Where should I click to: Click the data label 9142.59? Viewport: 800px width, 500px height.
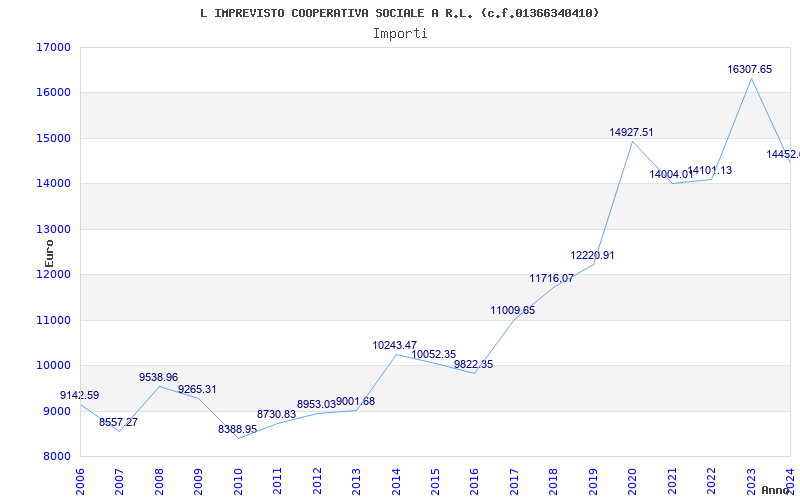[x=80, y=395]
